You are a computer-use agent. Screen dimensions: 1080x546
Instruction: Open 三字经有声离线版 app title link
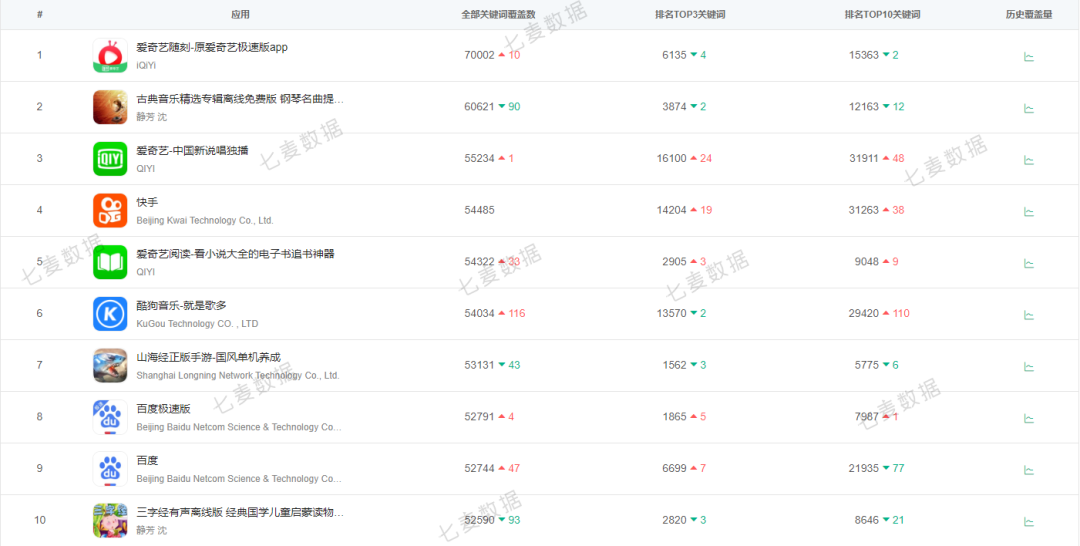click(x=240, y=512)
